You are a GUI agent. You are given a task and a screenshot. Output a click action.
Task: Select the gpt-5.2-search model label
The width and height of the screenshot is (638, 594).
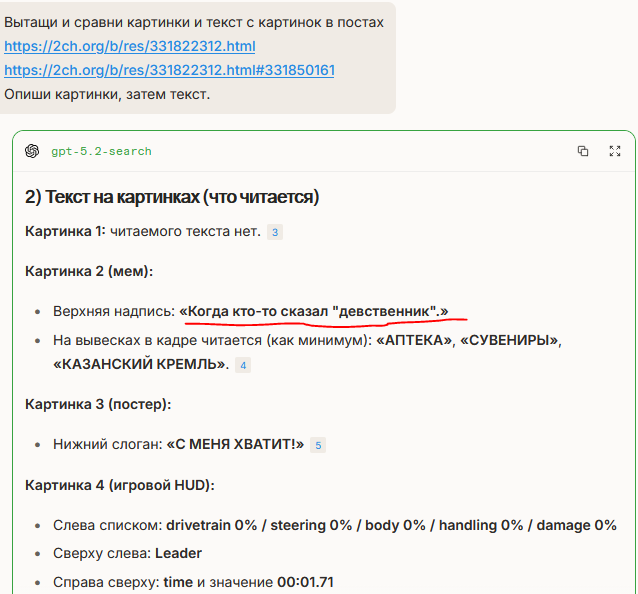(101, 151)
